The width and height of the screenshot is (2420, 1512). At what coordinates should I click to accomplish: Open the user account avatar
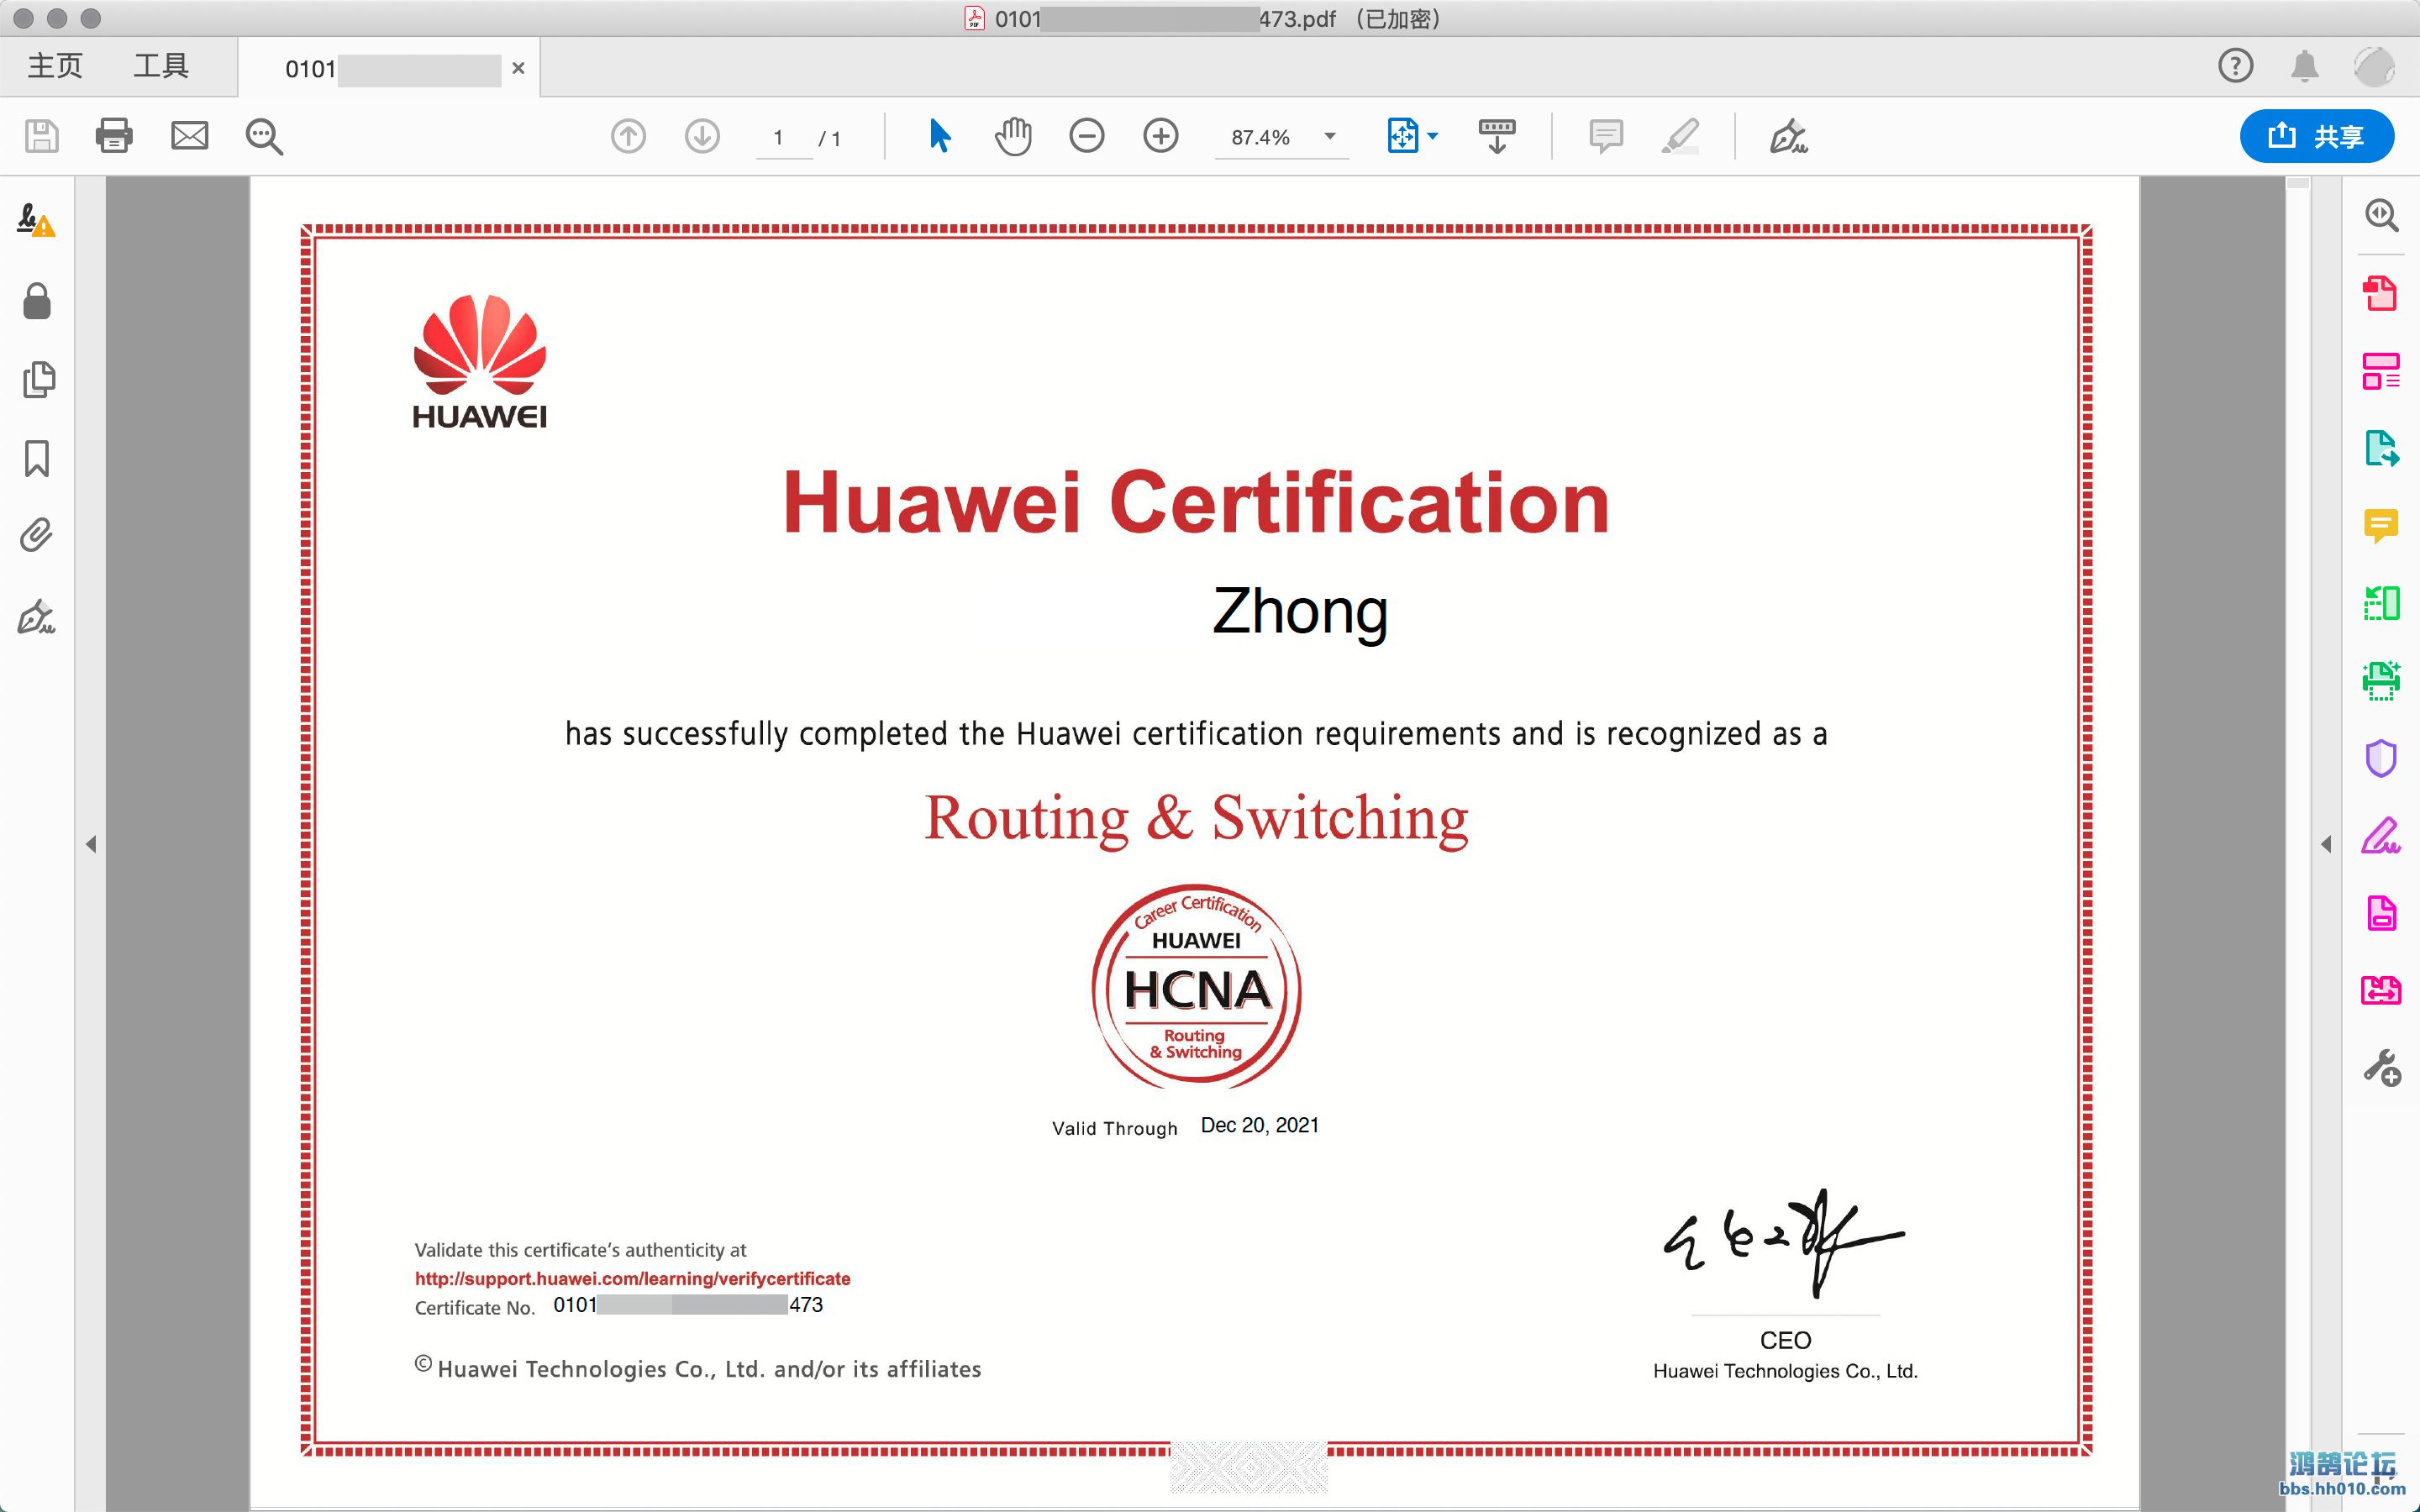coord(2374,67)
